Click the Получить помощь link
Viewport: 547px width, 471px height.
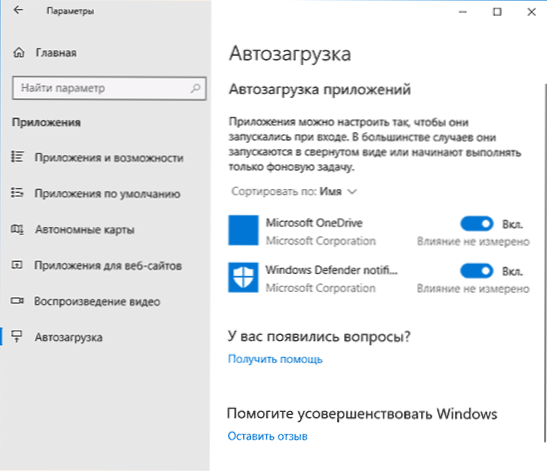(x=275, y=359)
